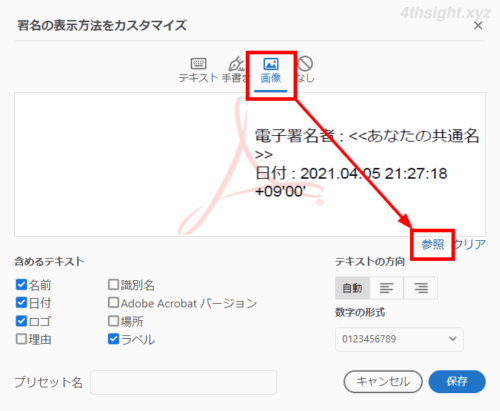The width and height of the screenshot is (500, 411).
Task: Uncheck the 日付 checkbox
Action: 21,303
